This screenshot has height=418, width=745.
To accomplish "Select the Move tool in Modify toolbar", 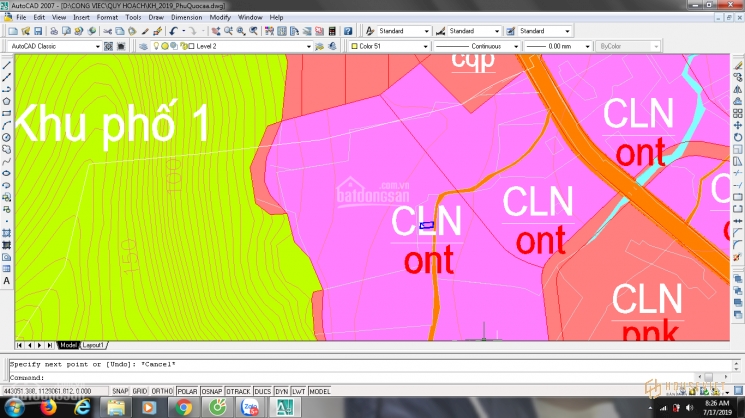I will 738,125.
